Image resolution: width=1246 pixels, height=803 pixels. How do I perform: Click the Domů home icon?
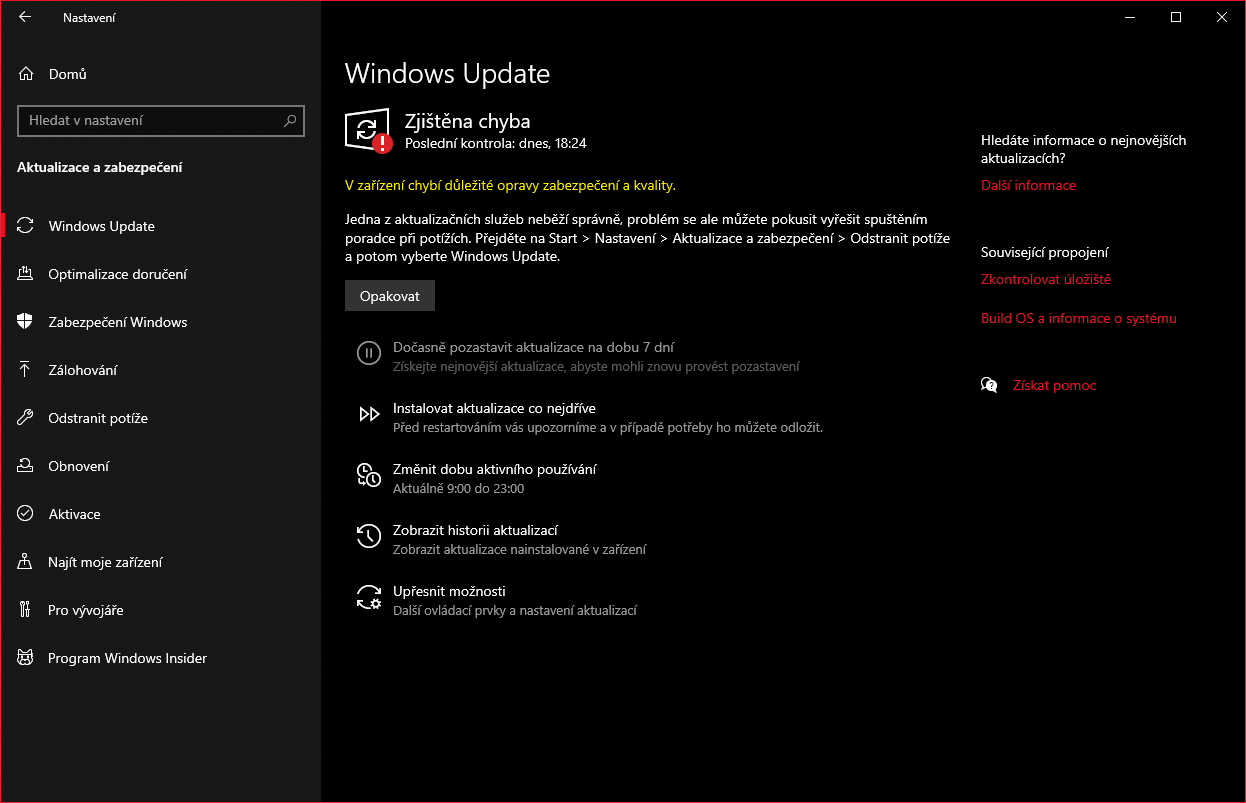[x=26, y=74]
